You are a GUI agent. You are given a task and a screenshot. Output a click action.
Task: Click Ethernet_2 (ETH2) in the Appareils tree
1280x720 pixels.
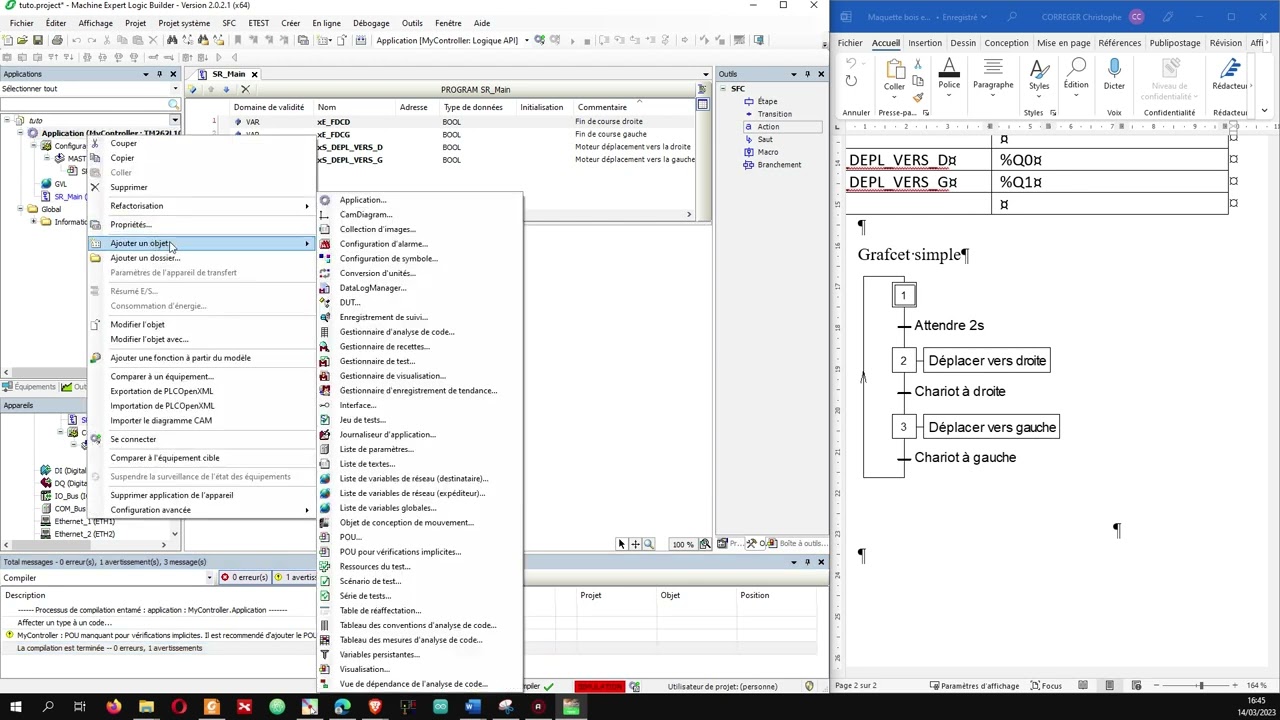84,534
